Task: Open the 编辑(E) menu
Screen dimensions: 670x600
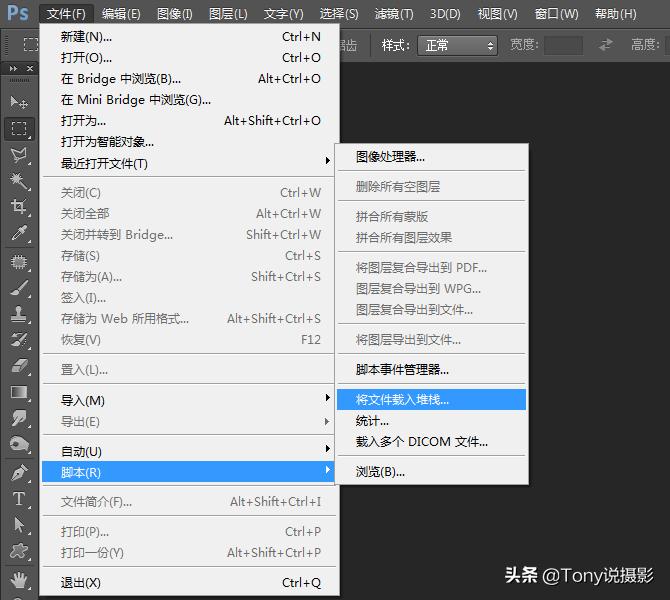Action: [x=121, y=14]
